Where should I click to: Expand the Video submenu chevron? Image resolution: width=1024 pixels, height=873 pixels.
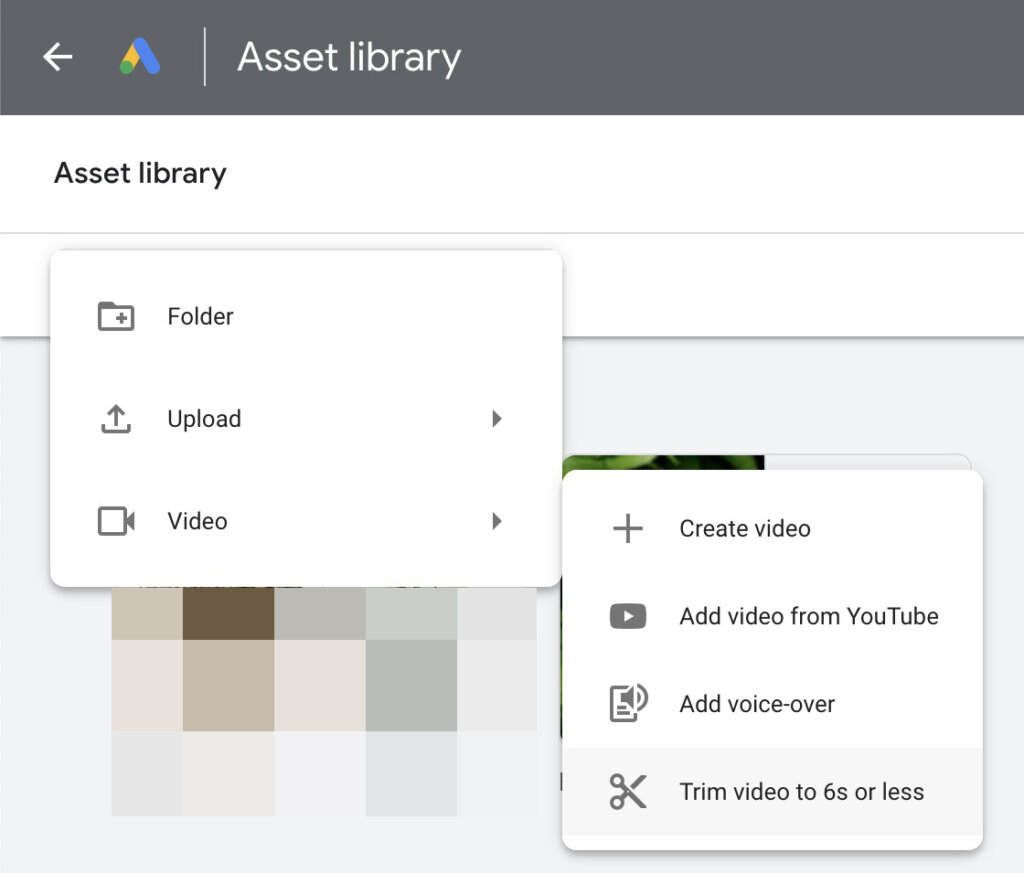pos(497,520)
